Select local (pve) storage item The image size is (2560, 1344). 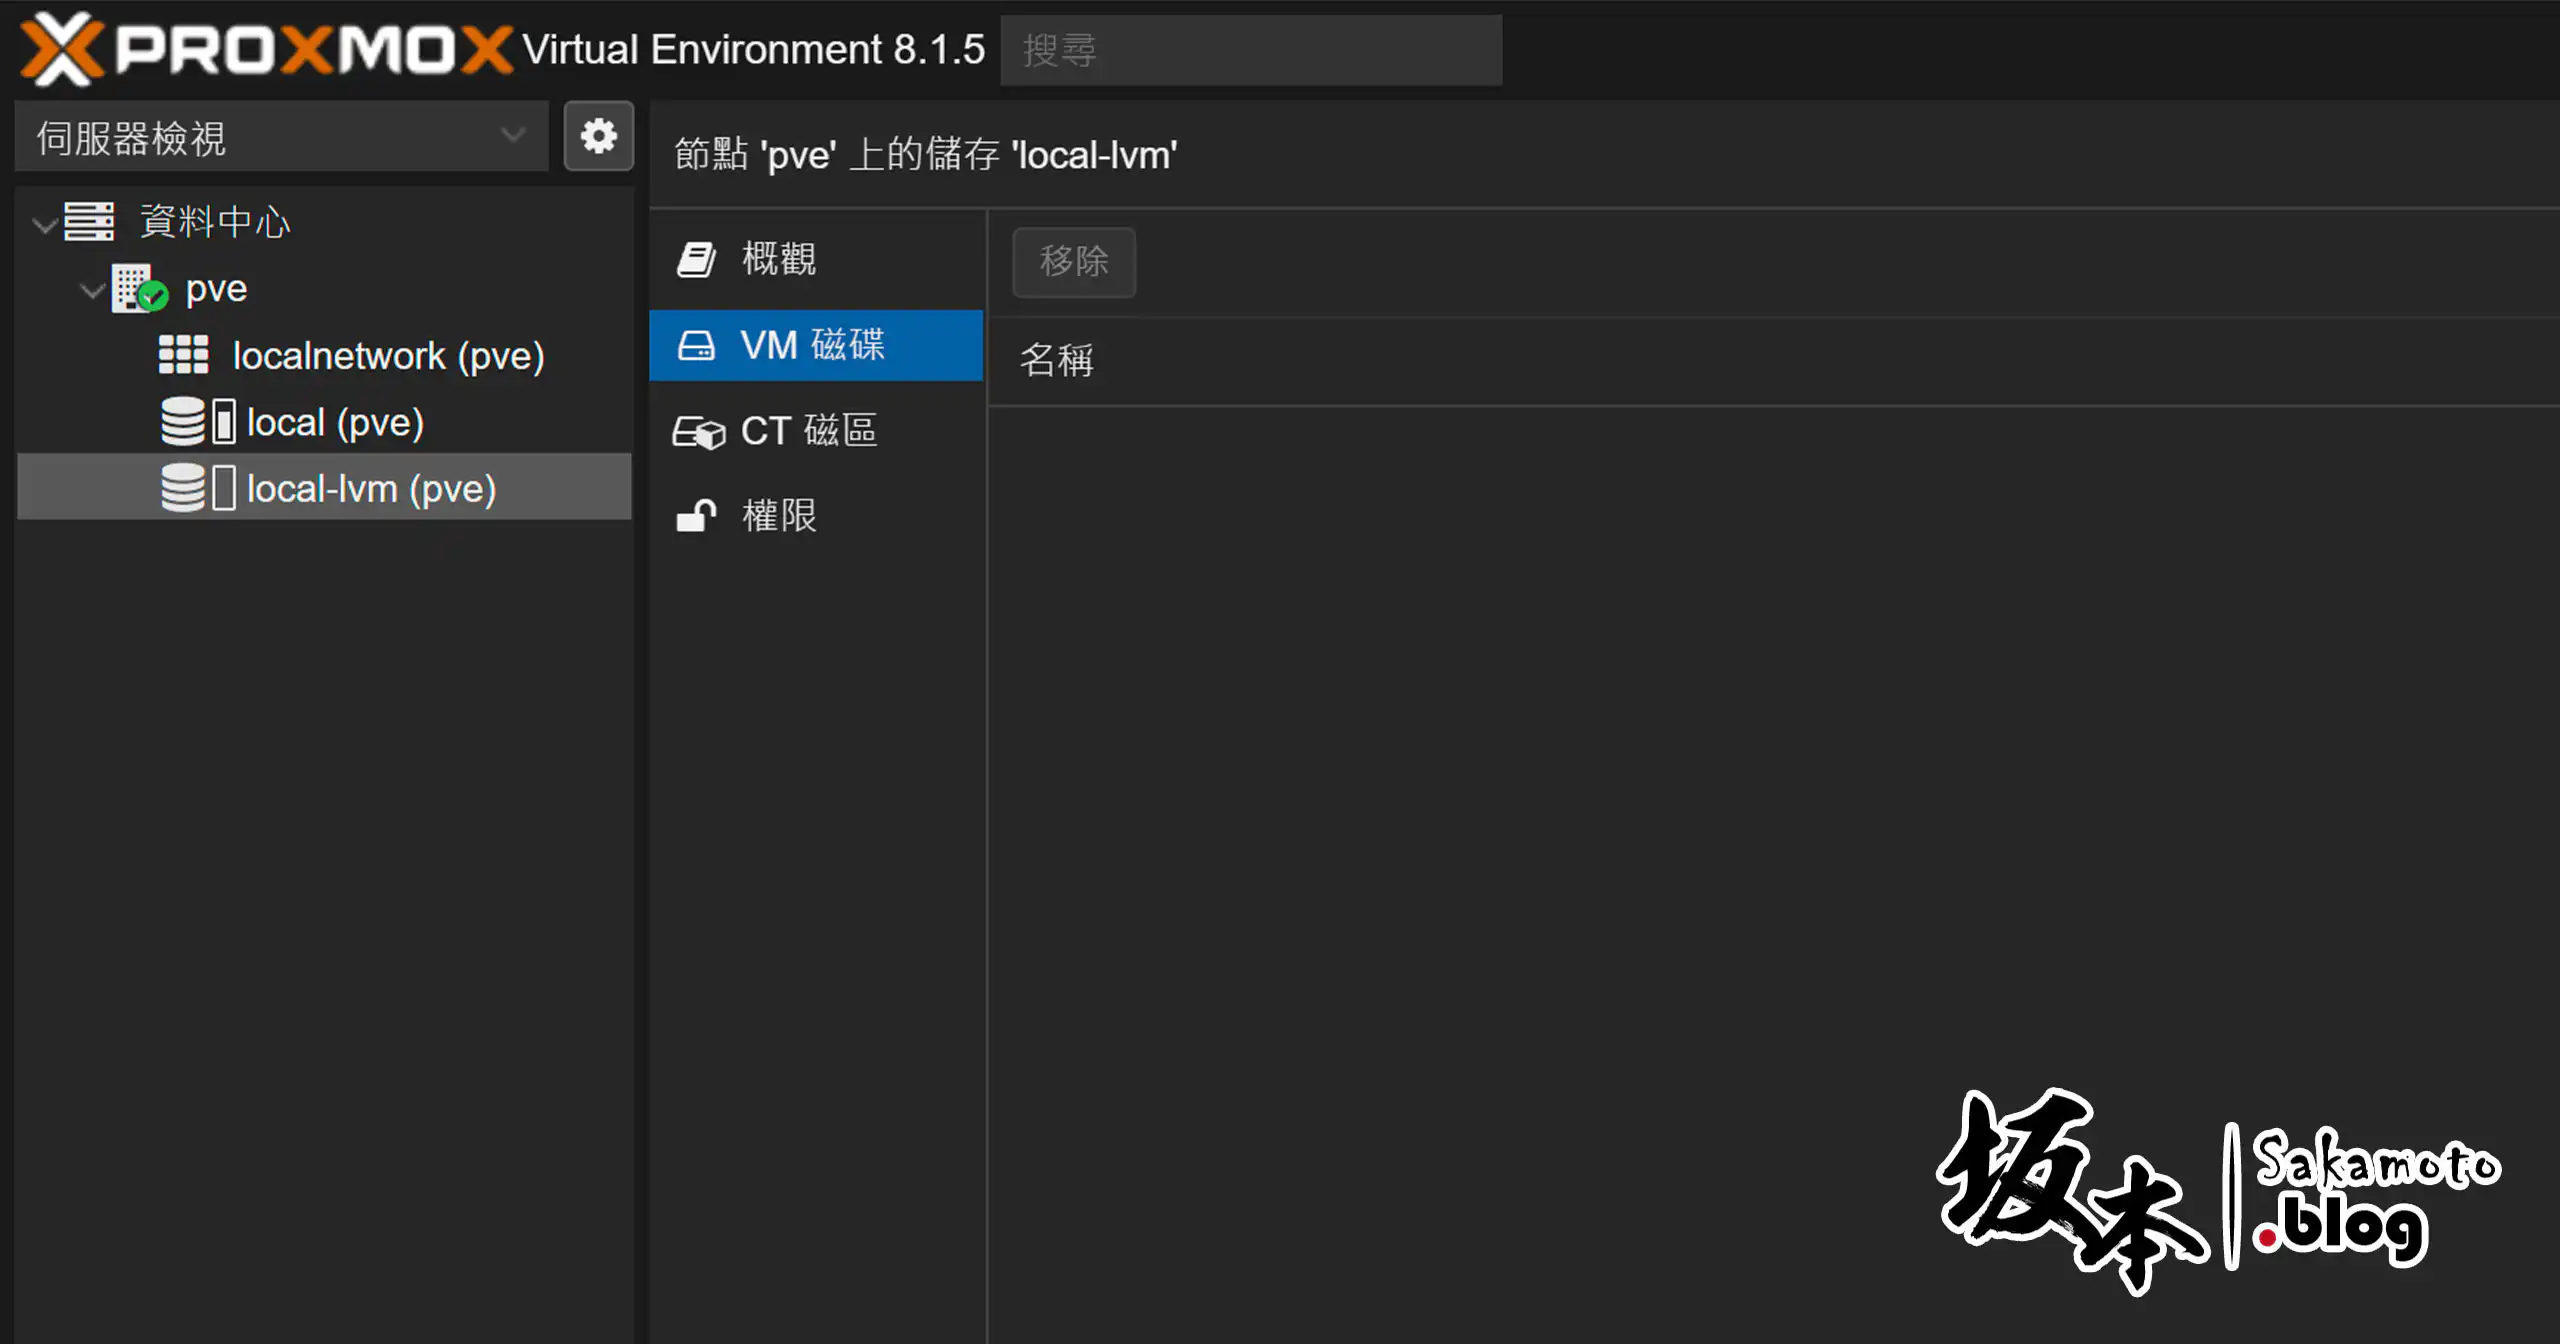pyautogui.click(x=335, y=422)
